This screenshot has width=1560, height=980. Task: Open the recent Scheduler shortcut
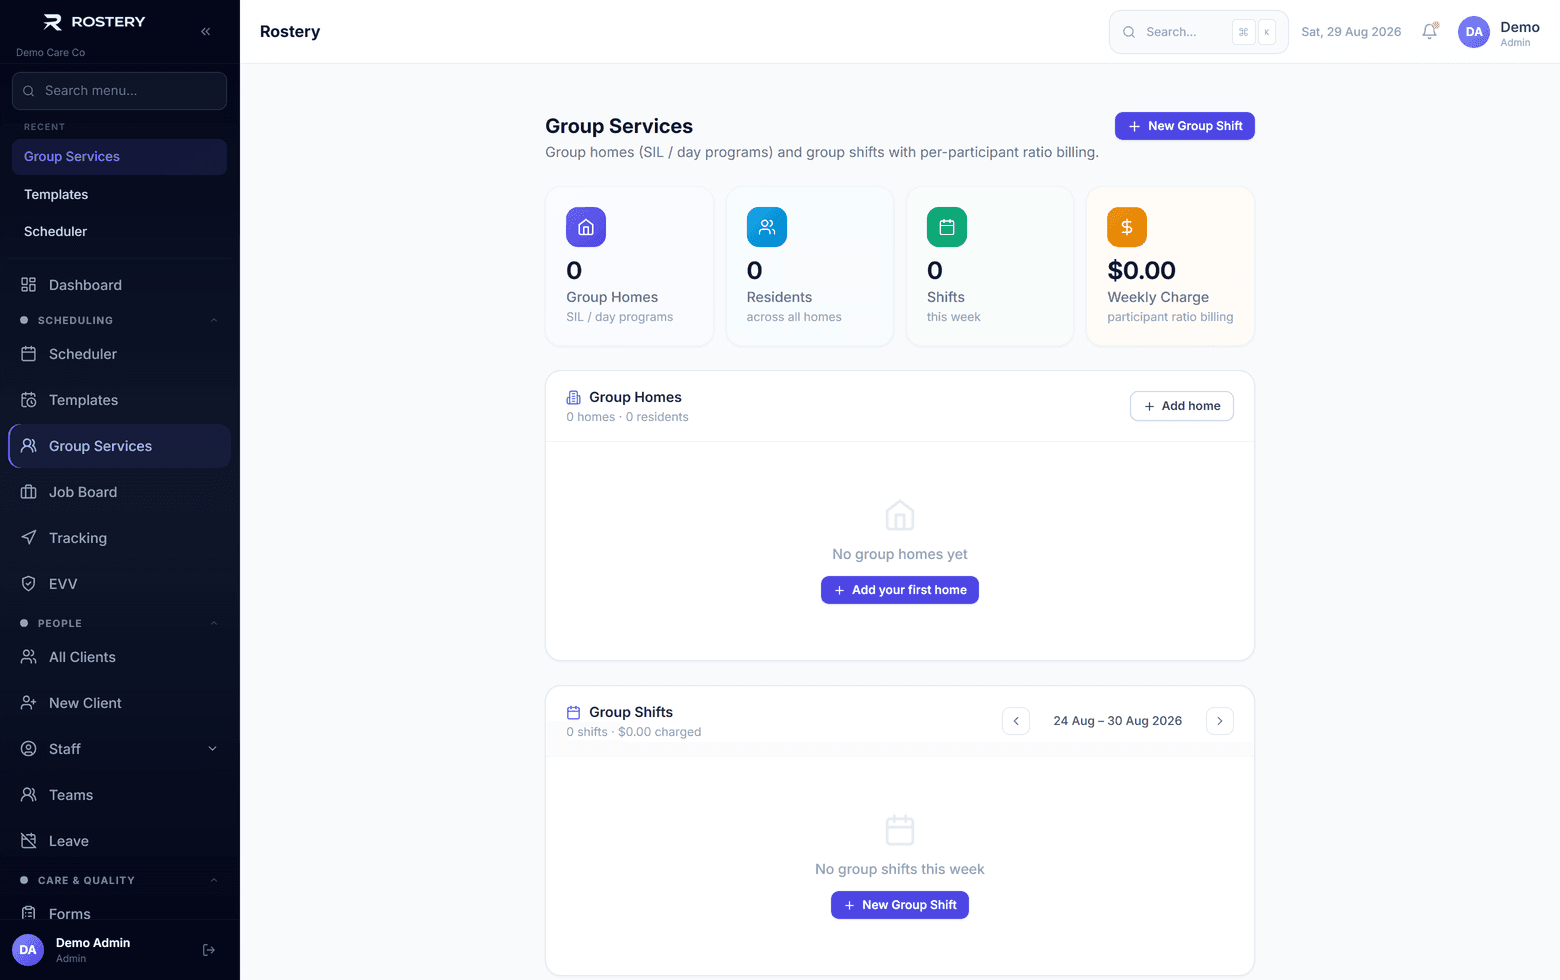(119, 232)
